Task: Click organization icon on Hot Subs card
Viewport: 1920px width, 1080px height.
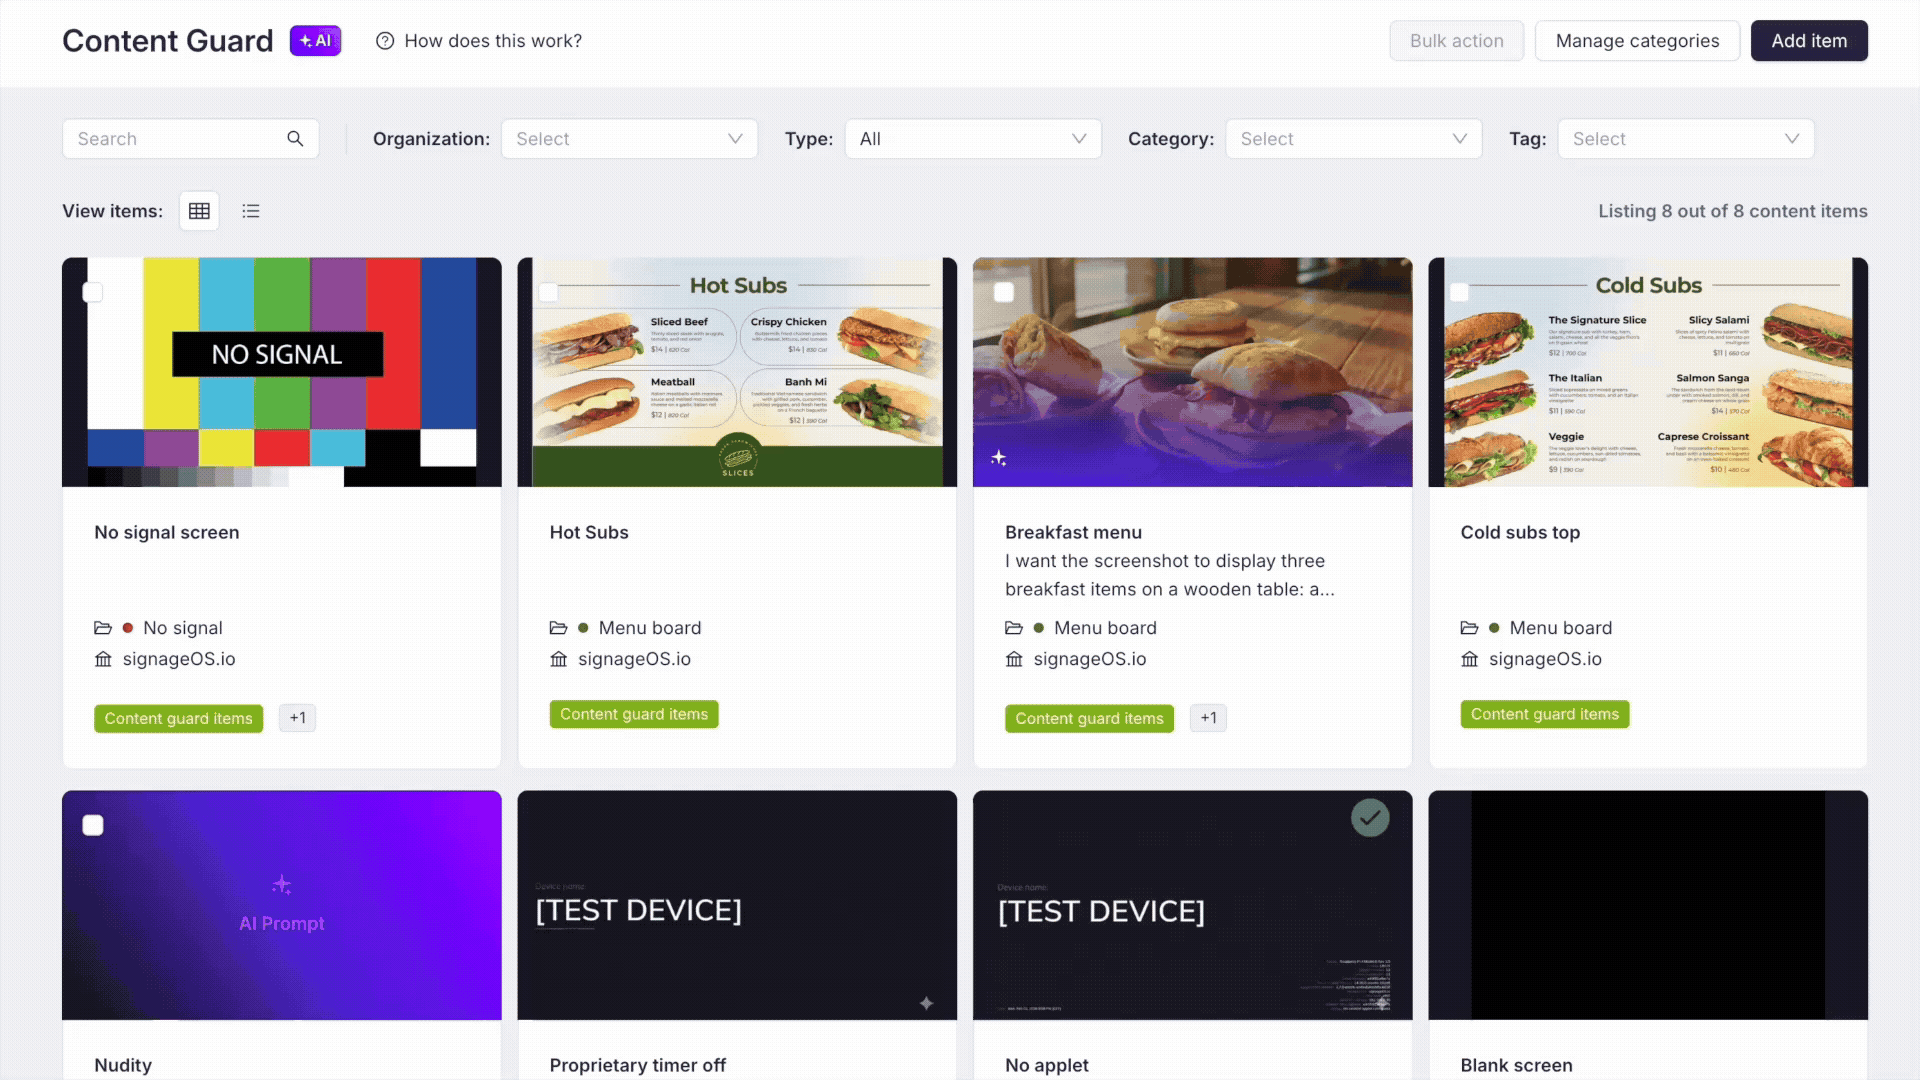Action: 558,659
